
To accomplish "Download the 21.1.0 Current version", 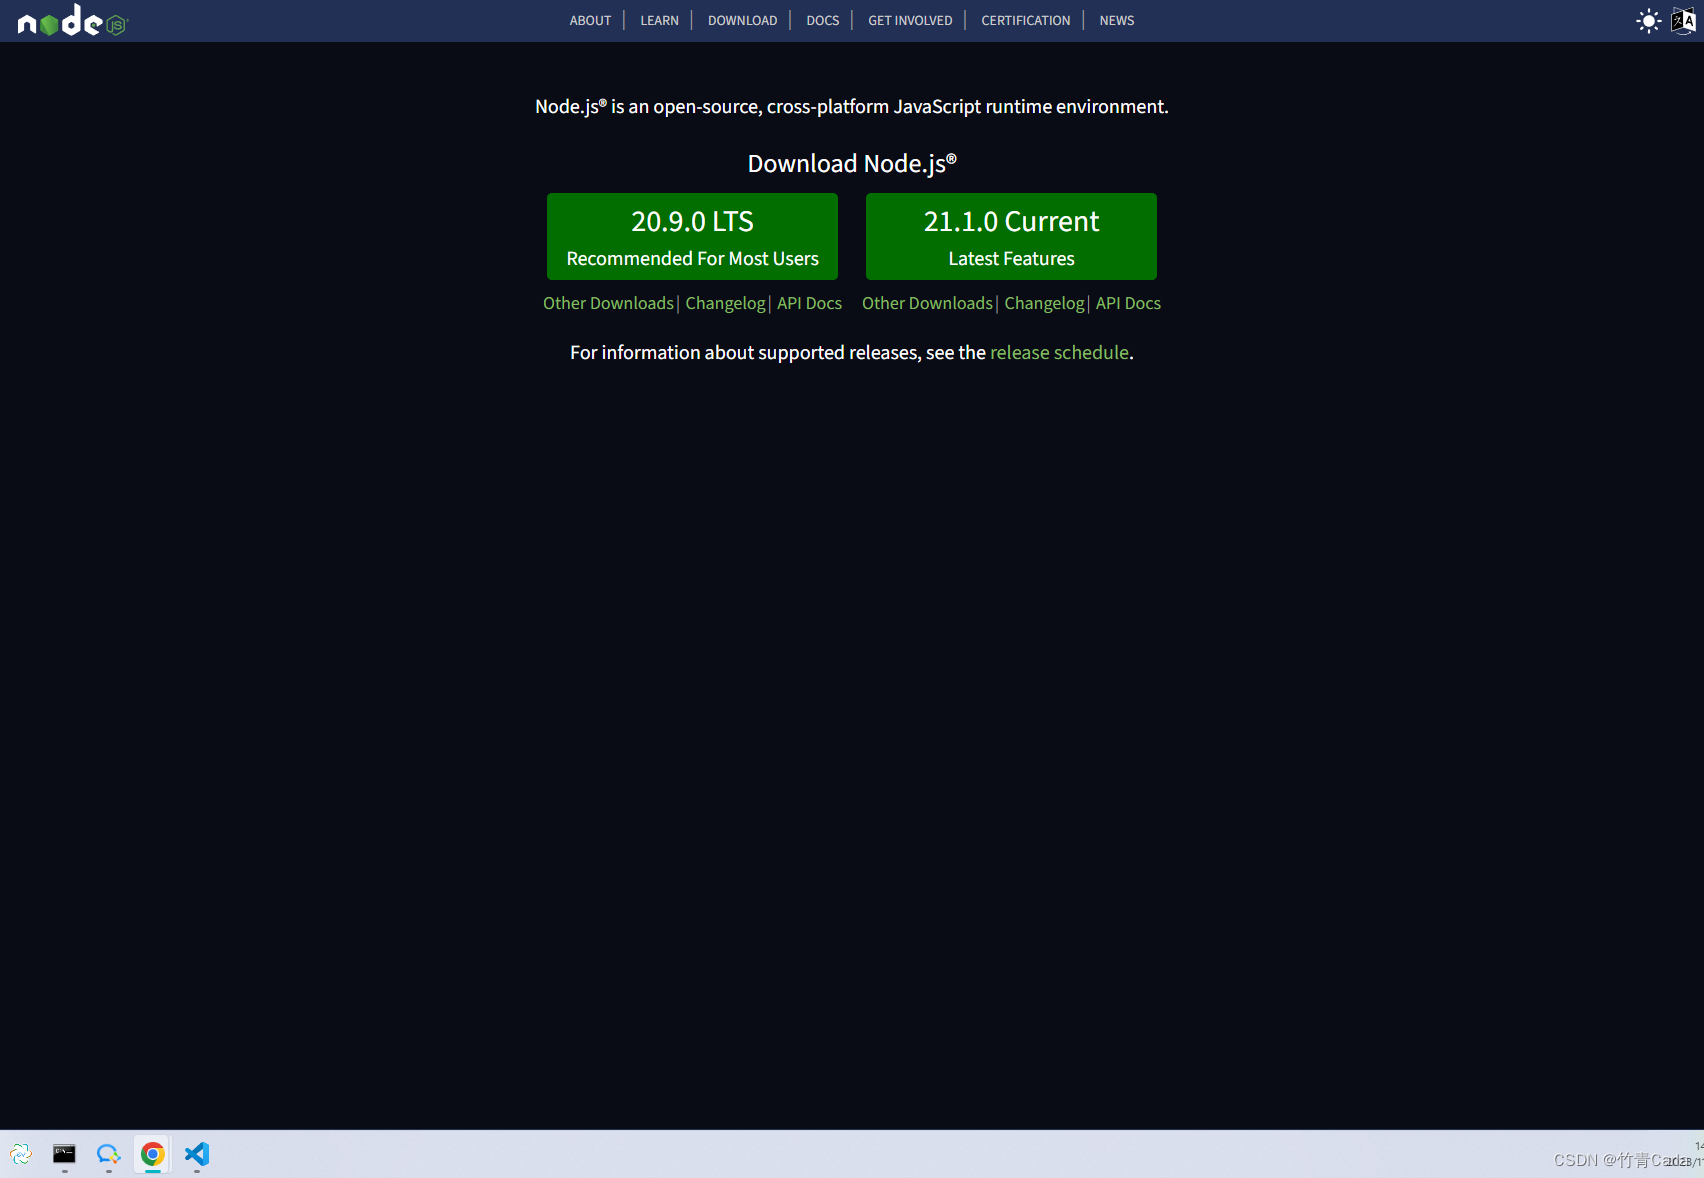I will 1011,236.
